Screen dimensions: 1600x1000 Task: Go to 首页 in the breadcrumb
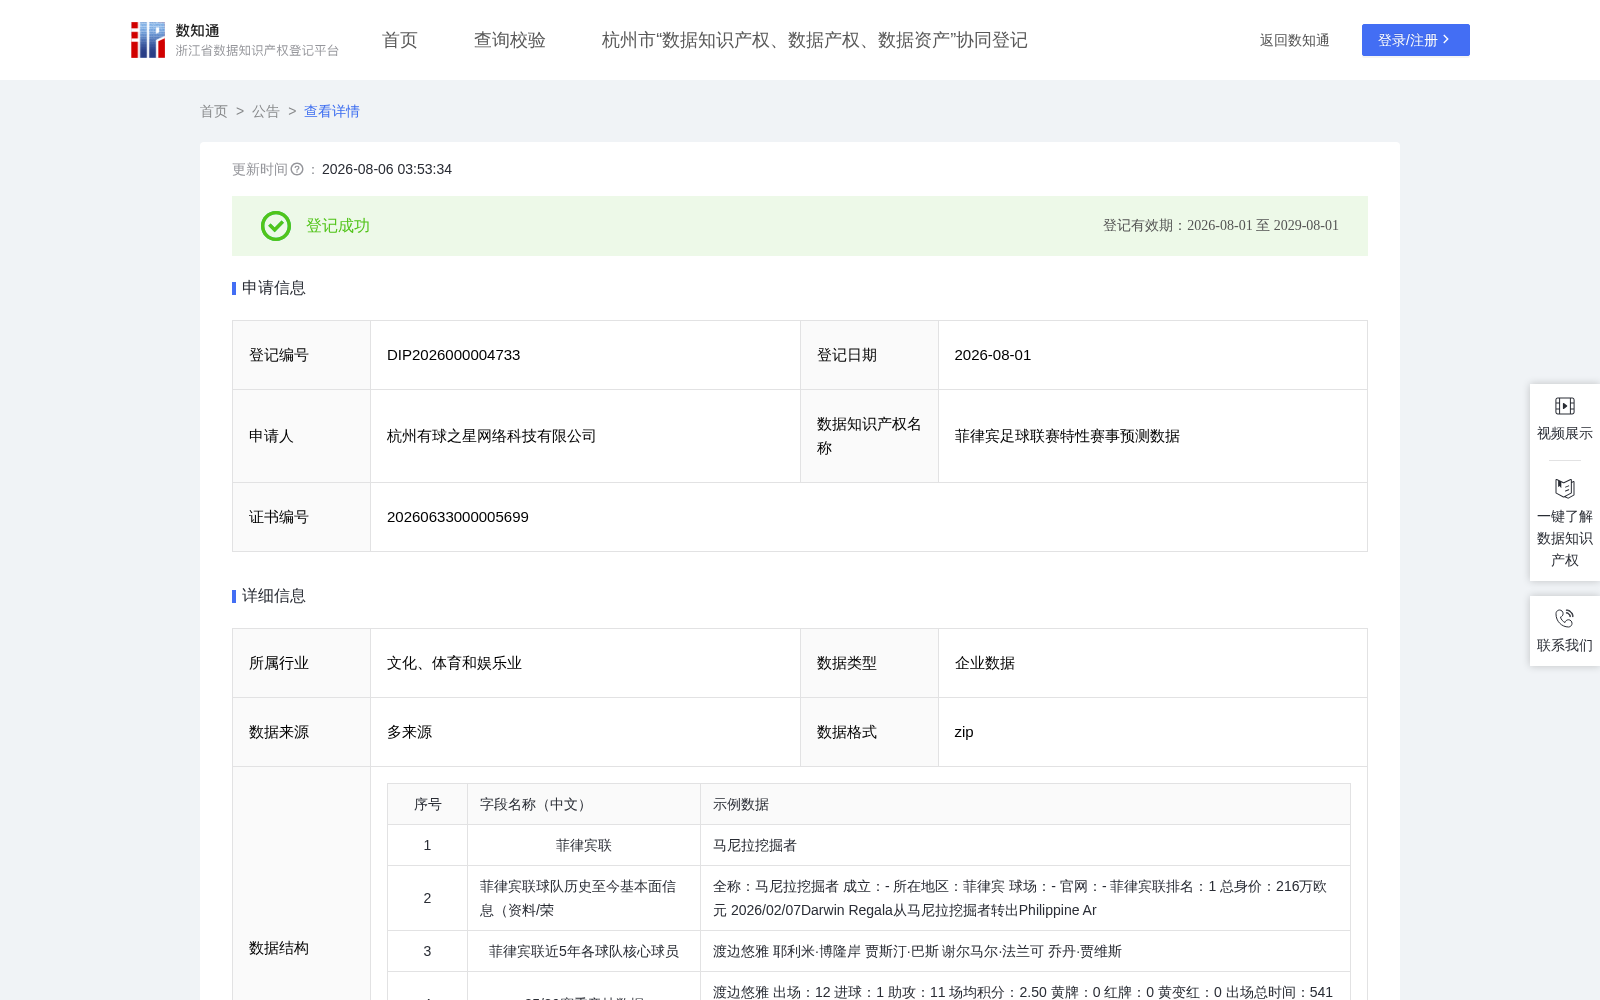click(214, 111)
